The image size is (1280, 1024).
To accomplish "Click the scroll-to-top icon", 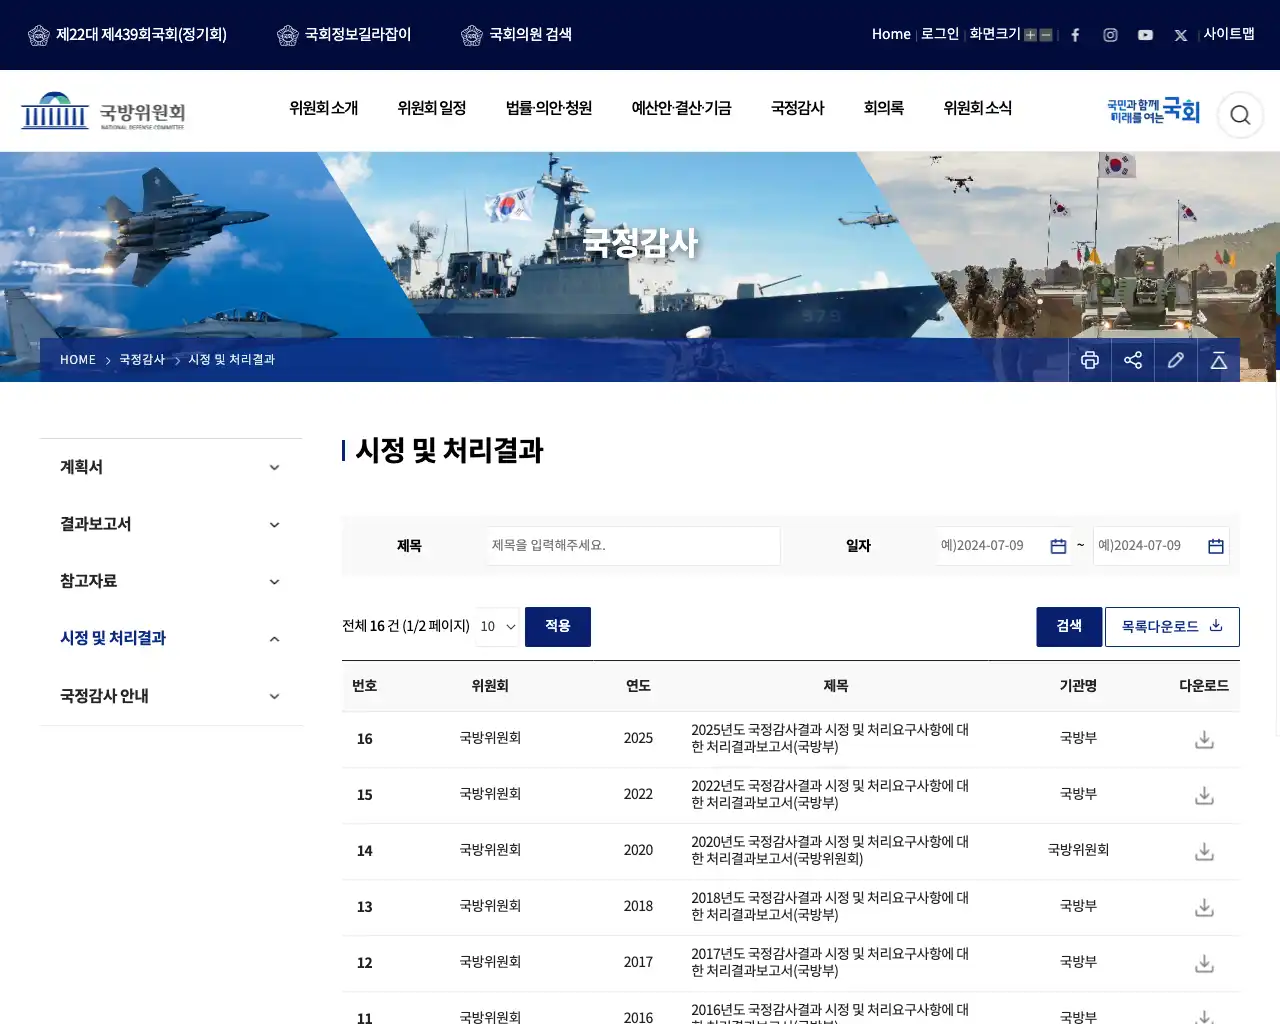I will (1219, 360).
